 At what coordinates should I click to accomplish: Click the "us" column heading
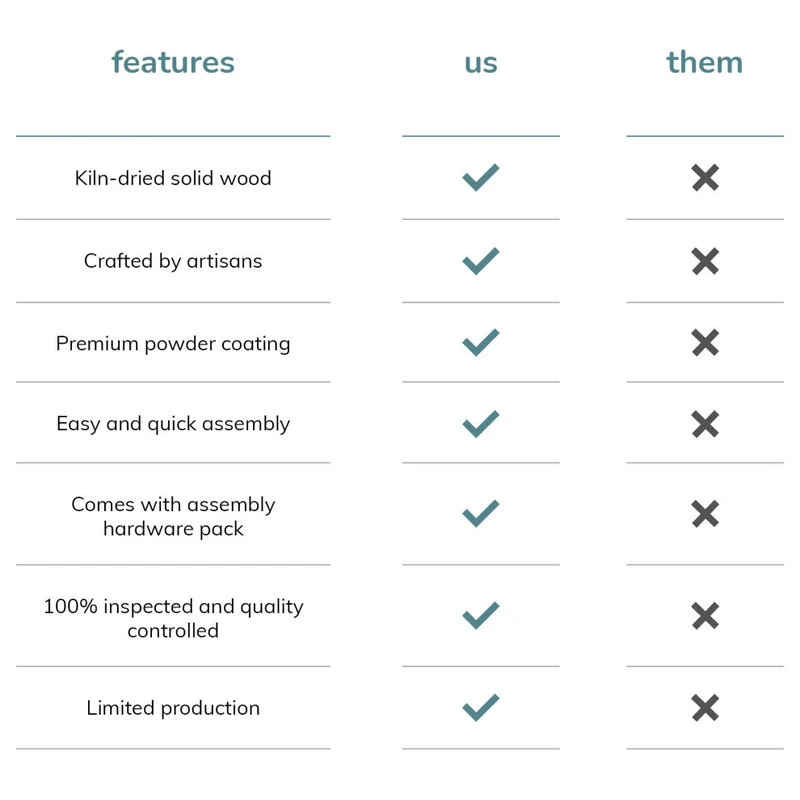(480, 62)
